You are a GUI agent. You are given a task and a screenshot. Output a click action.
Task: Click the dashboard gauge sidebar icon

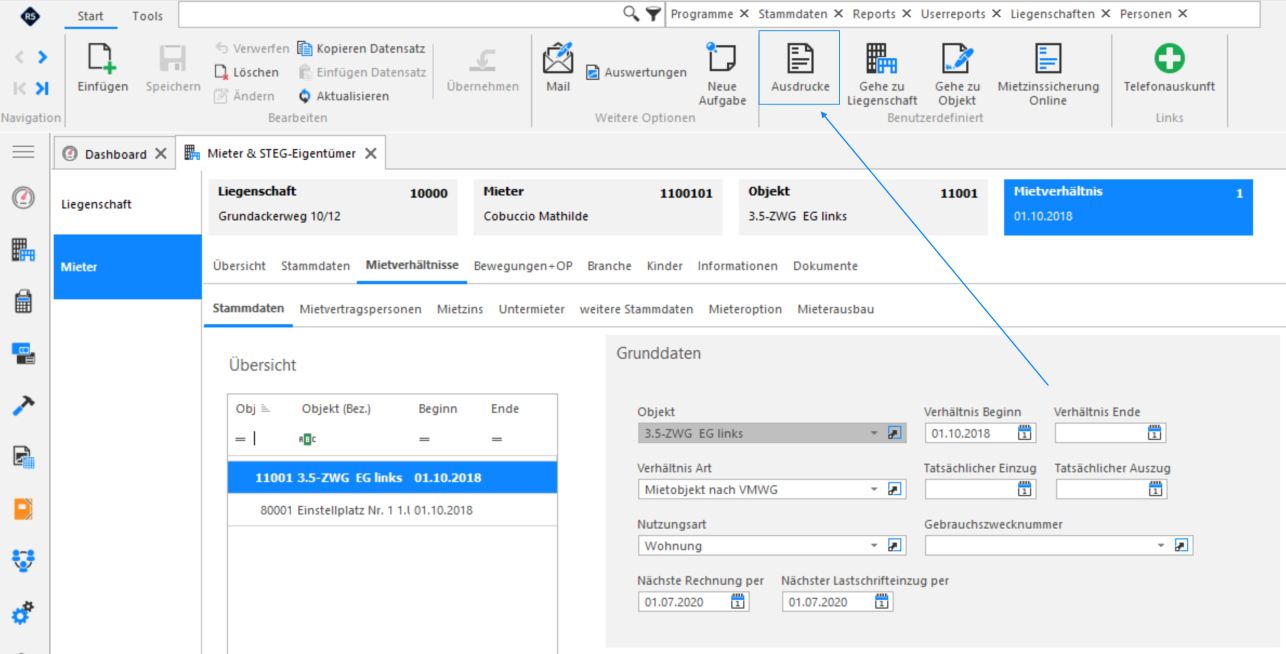23,197
